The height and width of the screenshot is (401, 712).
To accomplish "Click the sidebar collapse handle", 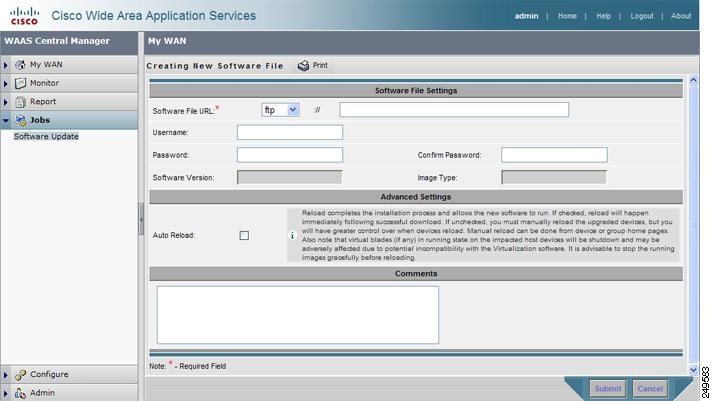I will pos(141,219).
